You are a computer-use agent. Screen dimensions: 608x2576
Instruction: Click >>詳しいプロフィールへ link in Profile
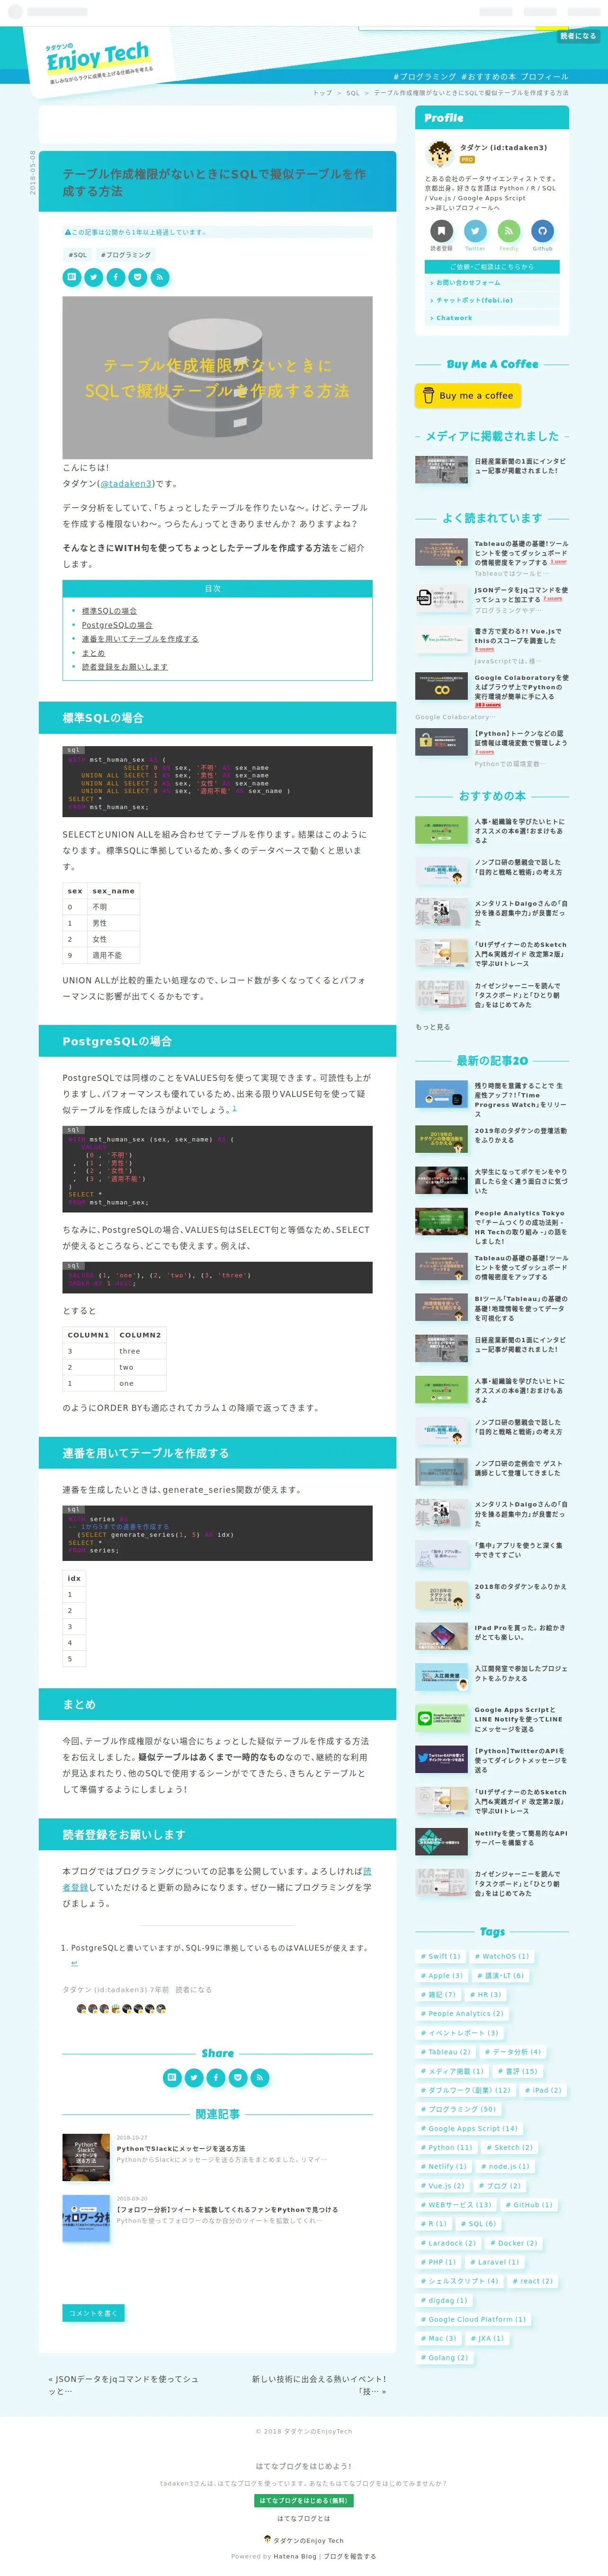click(462, 208)
